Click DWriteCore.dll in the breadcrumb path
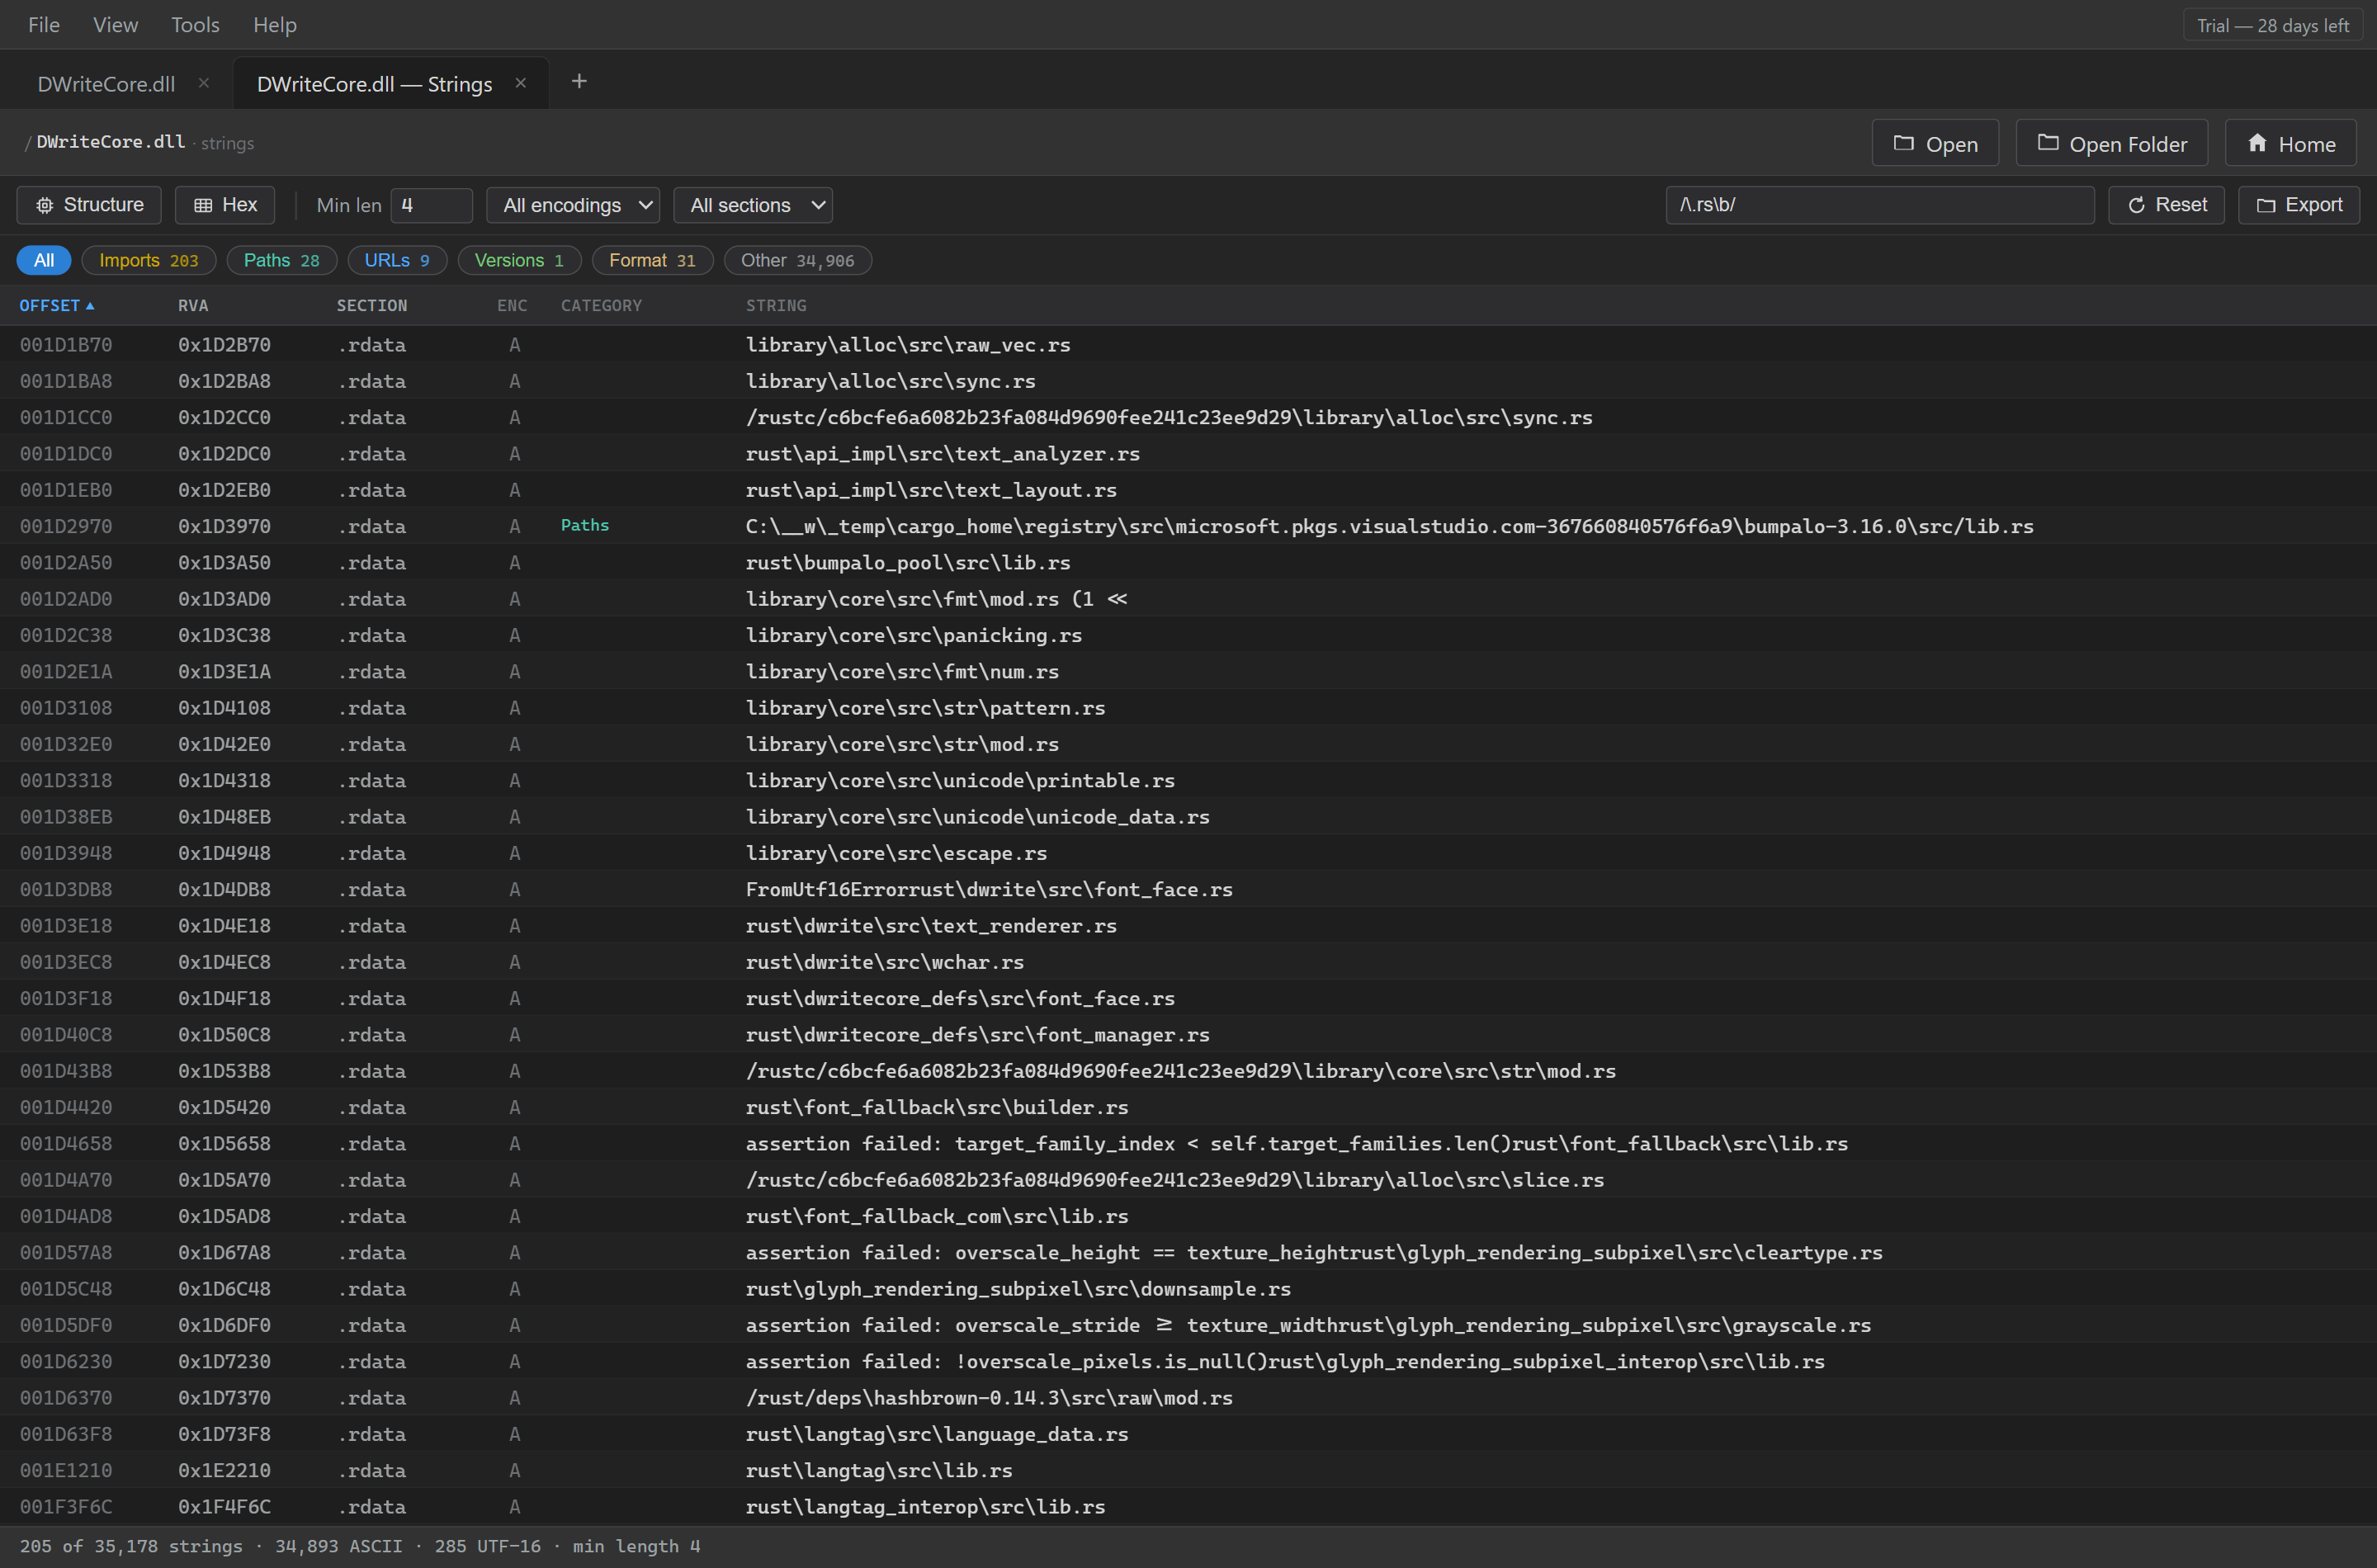Image resolution: width=2377 pixels, height=1568 pixels. (111, 142)
